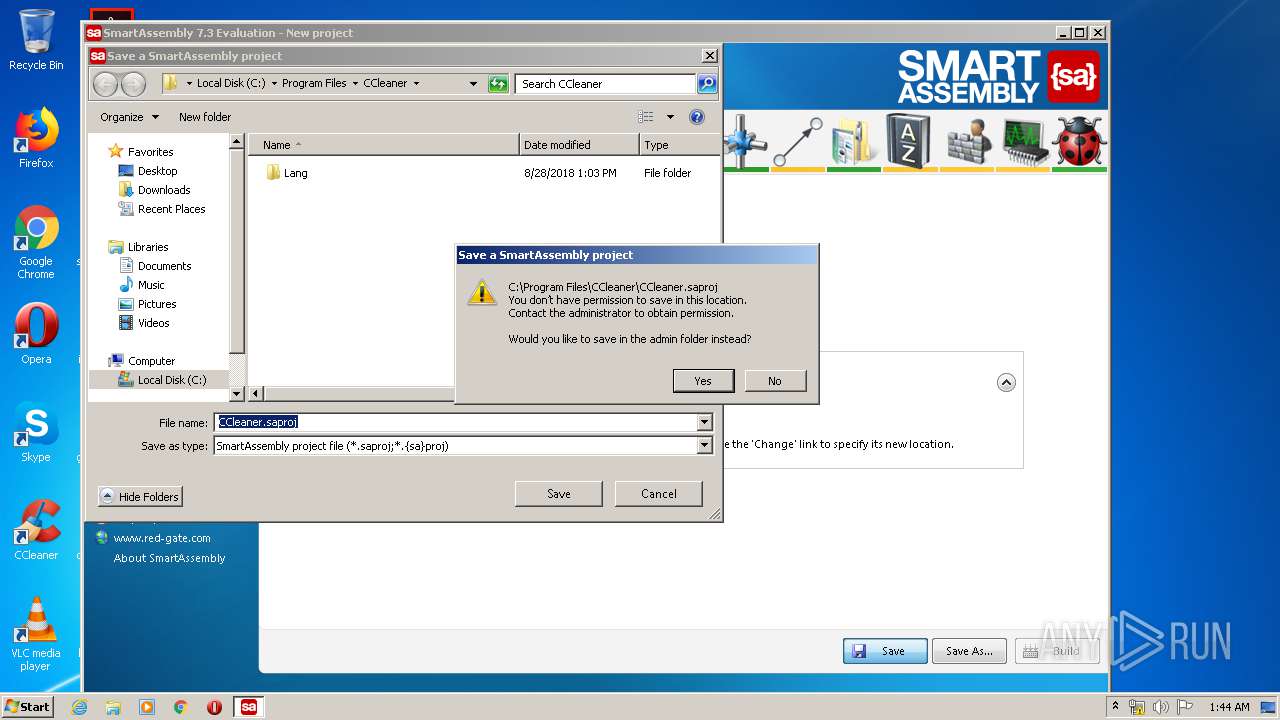
Task: Click the pipe-joint merging icon in SmartAssembly toolbar
Action: tap(745, 141)
